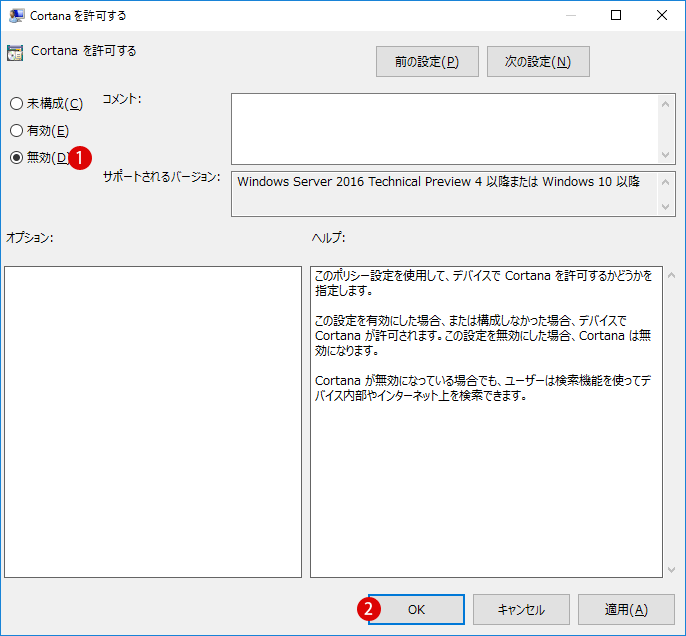
Task: Select the 無効(D) radio button
Action: [x=17, y=157]
